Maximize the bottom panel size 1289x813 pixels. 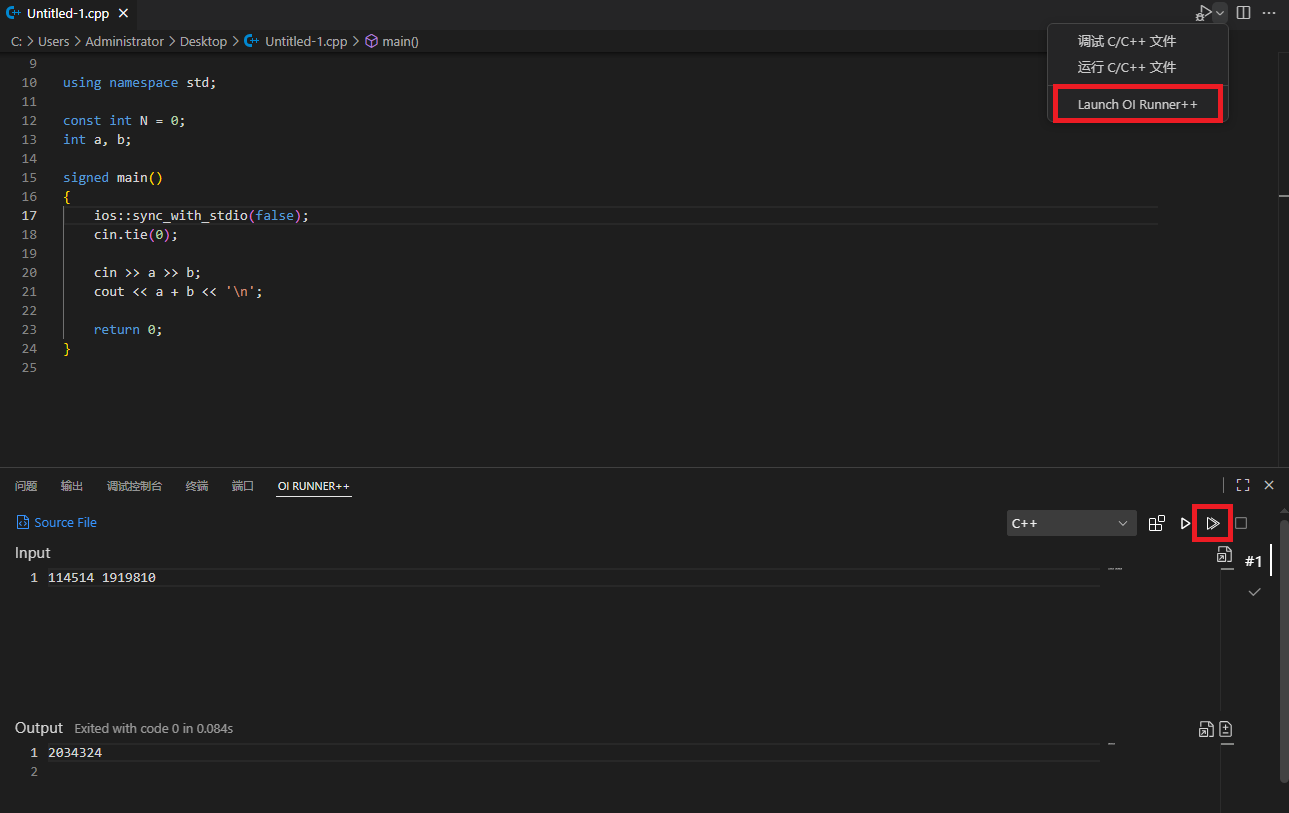pyautogui.click(x=1243, y=485)
